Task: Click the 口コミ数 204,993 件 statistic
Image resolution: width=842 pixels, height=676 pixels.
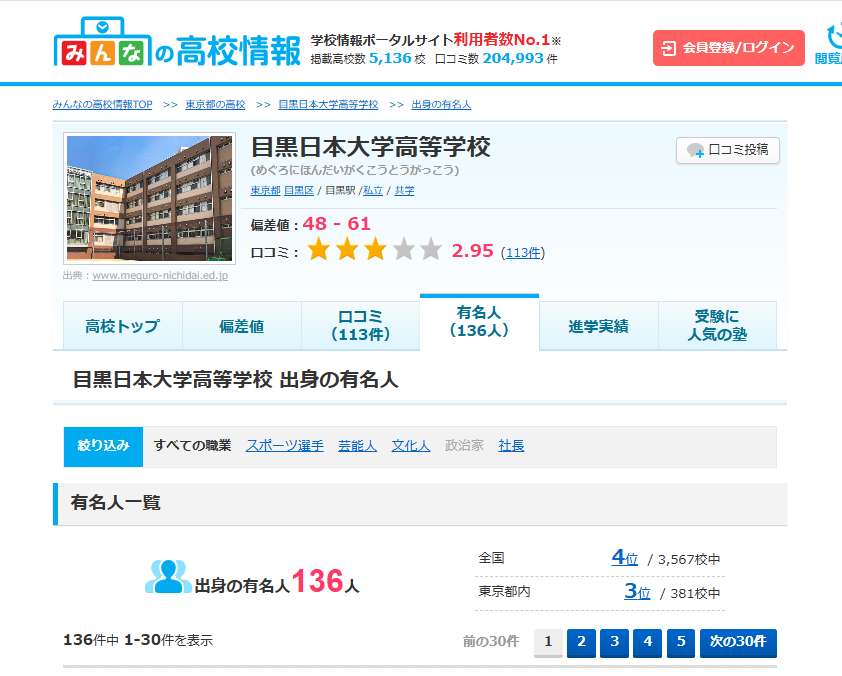Action: pyautogui.click(x=497, y=59)
